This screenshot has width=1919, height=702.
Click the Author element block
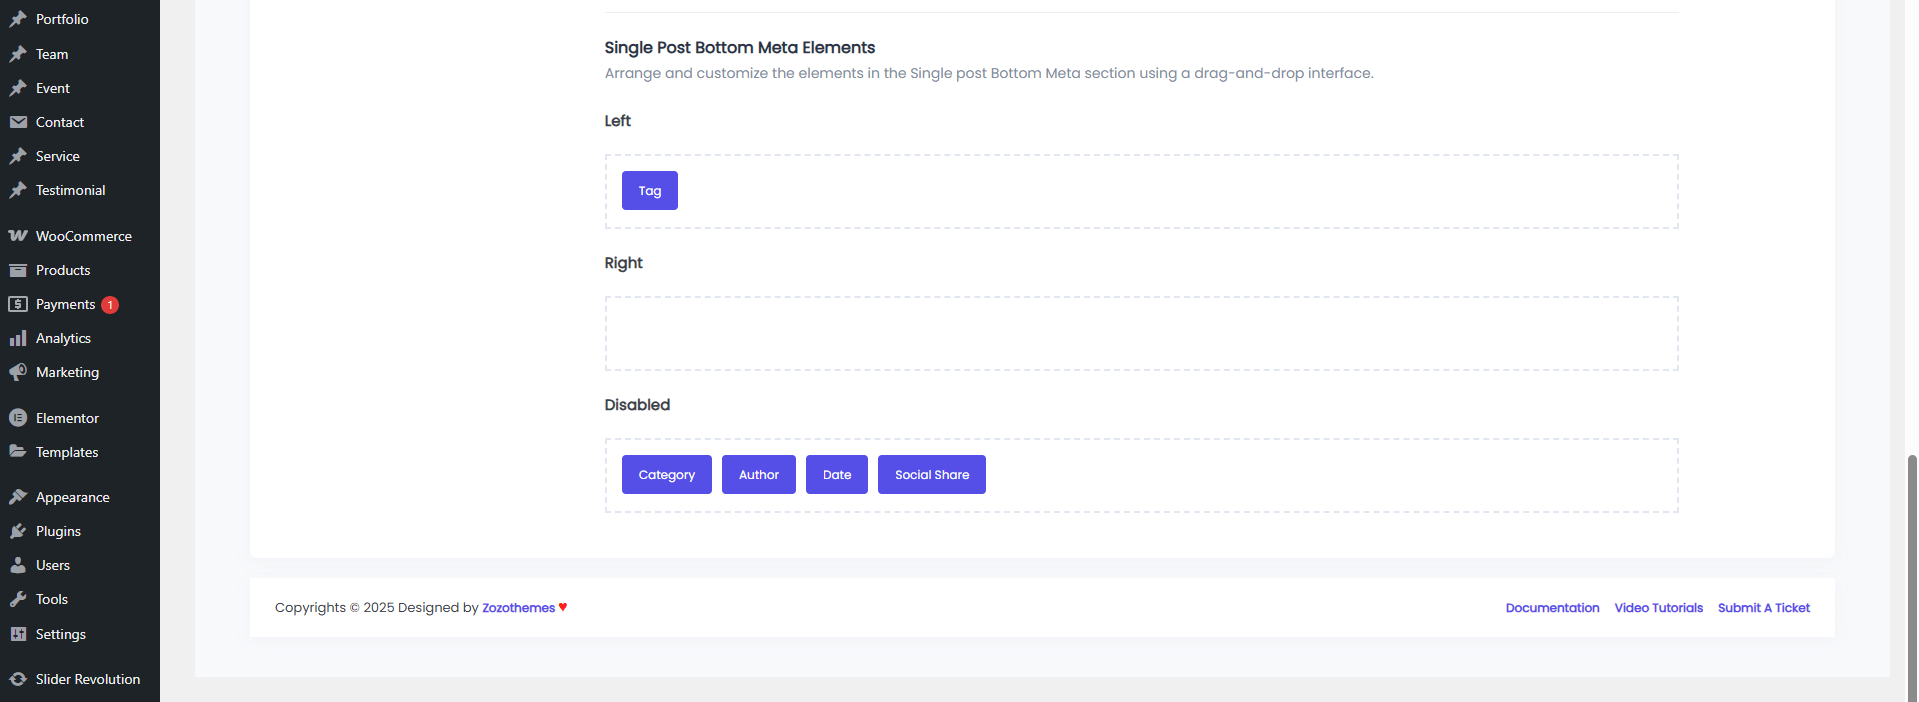[x=758, y=475]
